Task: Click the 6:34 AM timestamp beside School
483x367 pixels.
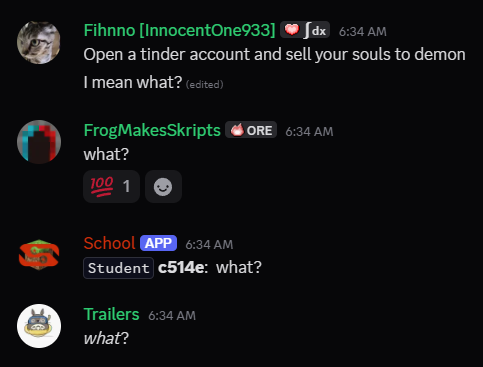Action: (x=209, y=244)
